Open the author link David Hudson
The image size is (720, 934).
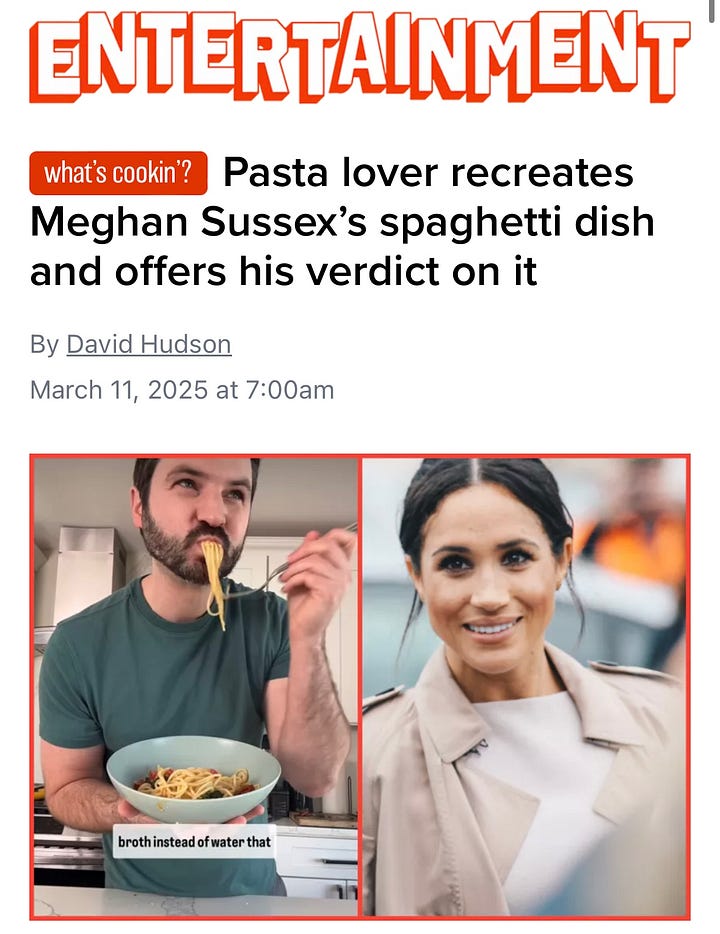pyautogui.click(x=149, y=344)
